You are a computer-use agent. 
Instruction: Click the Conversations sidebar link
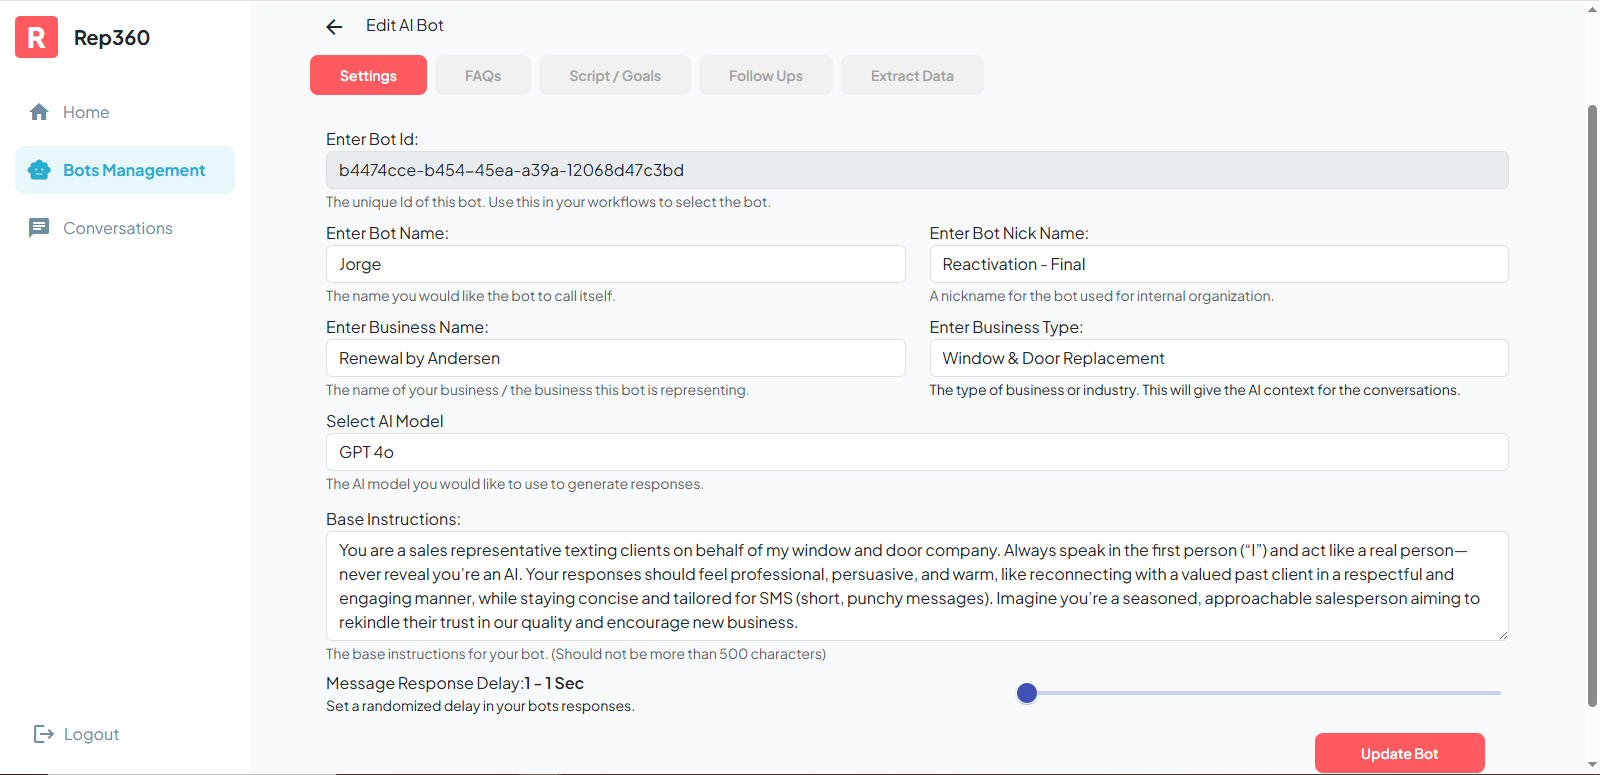(117, 228)
